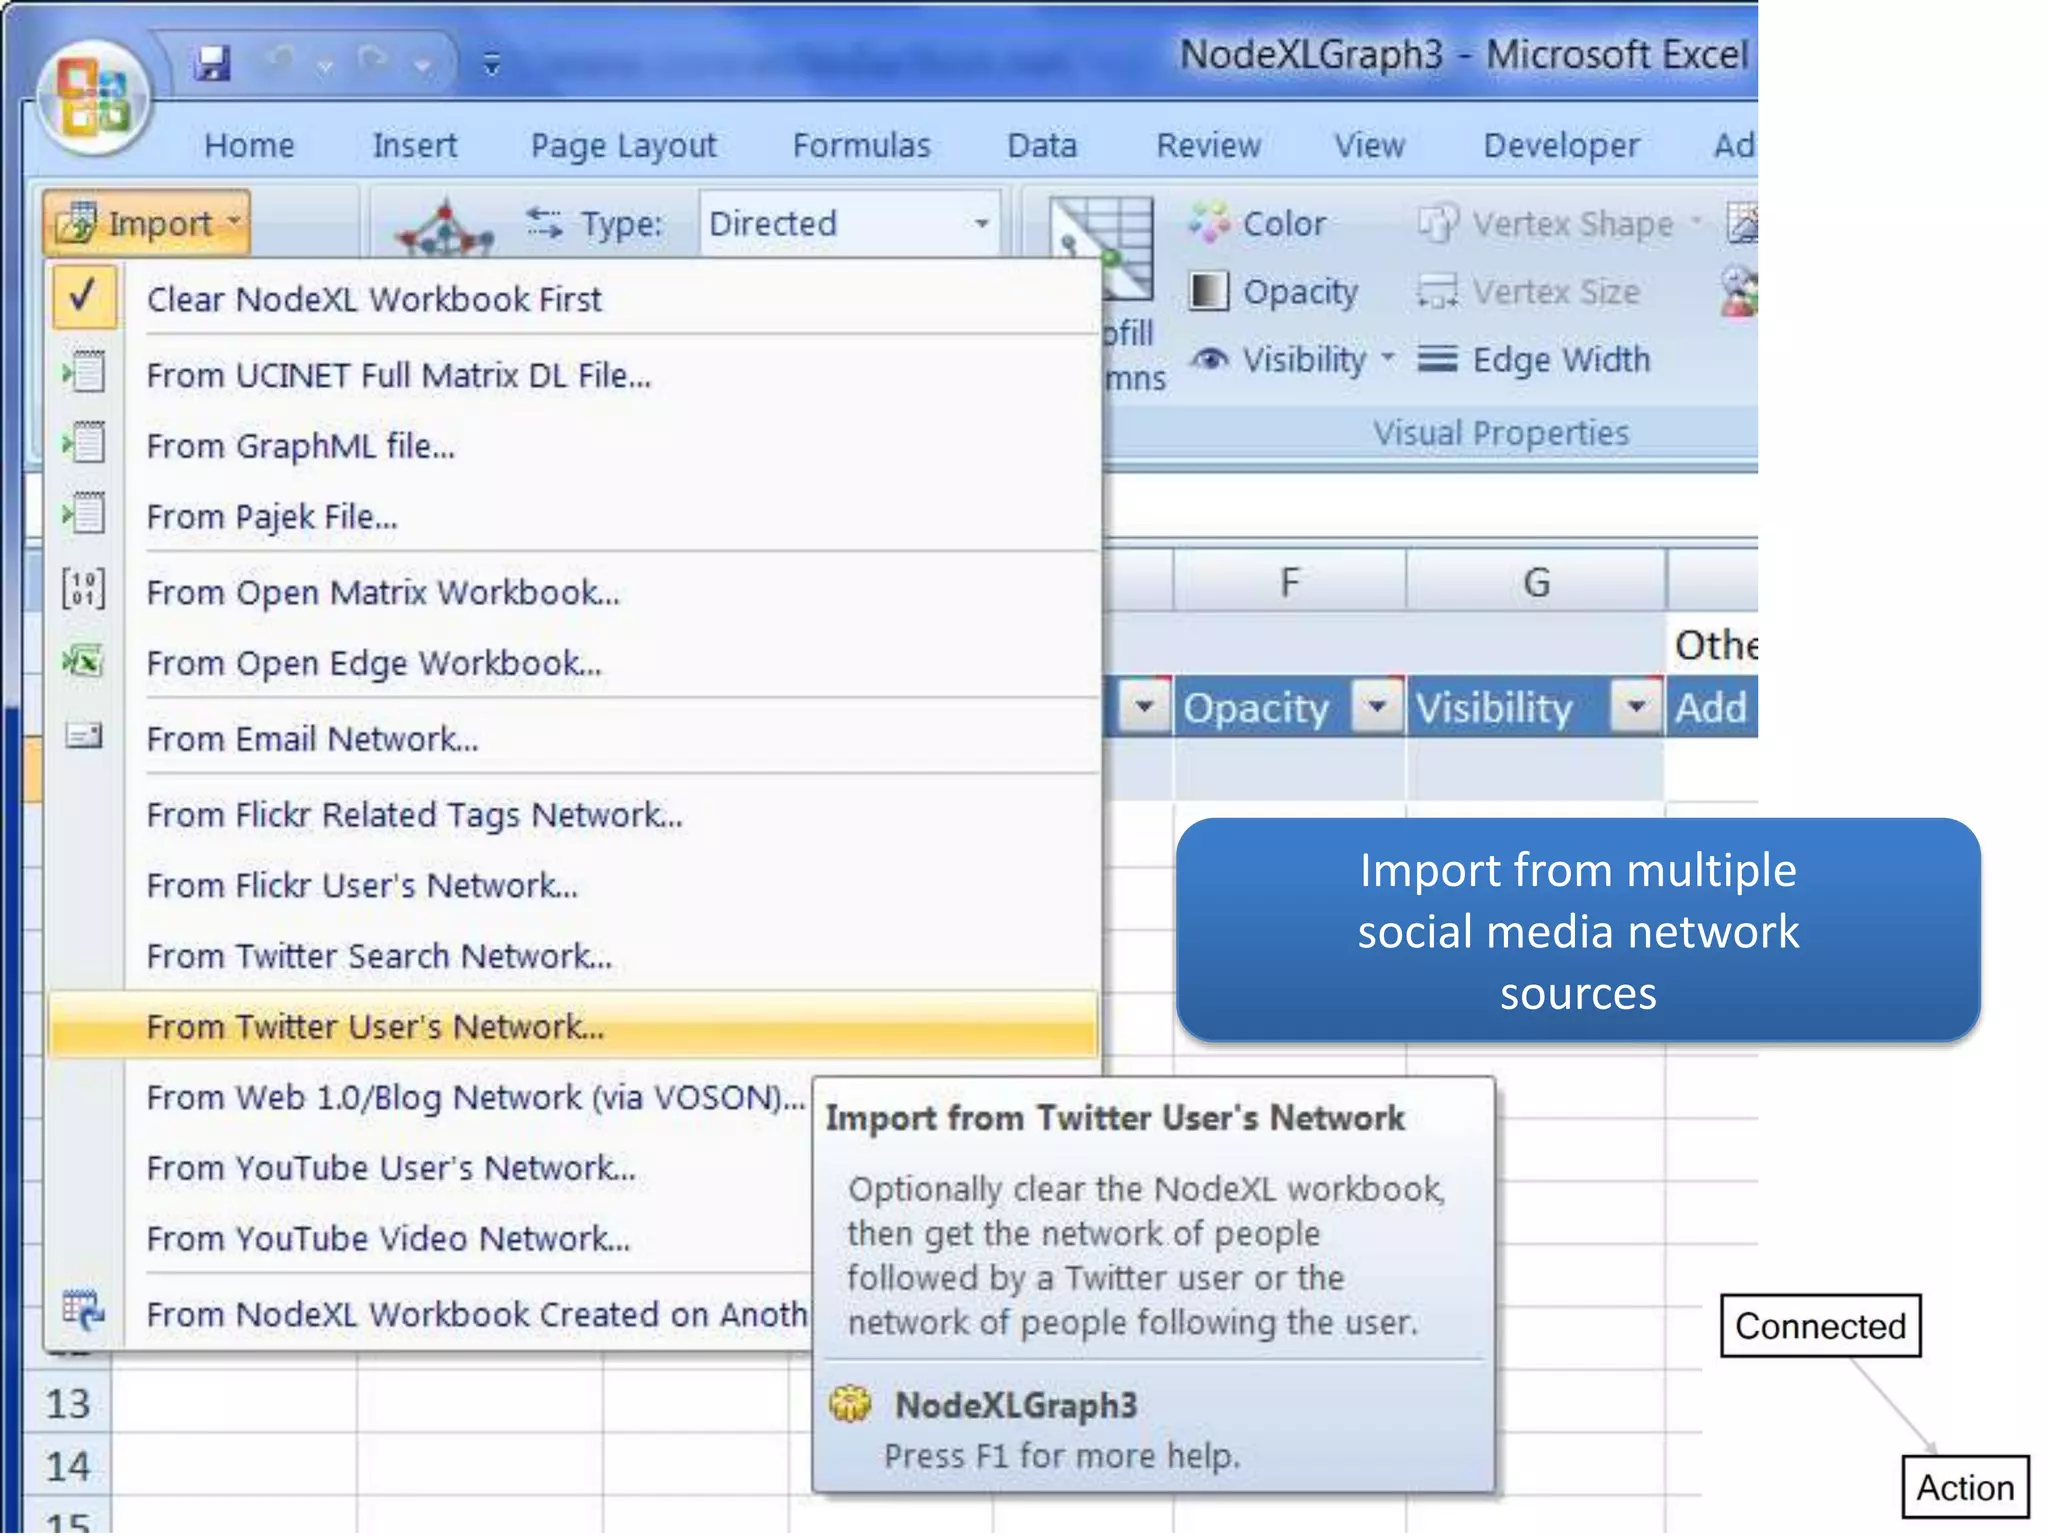This screenshot has height=1536, width=2048.
Task: Open the Visibility column filter dropdown
Action: coord(1636,707)
